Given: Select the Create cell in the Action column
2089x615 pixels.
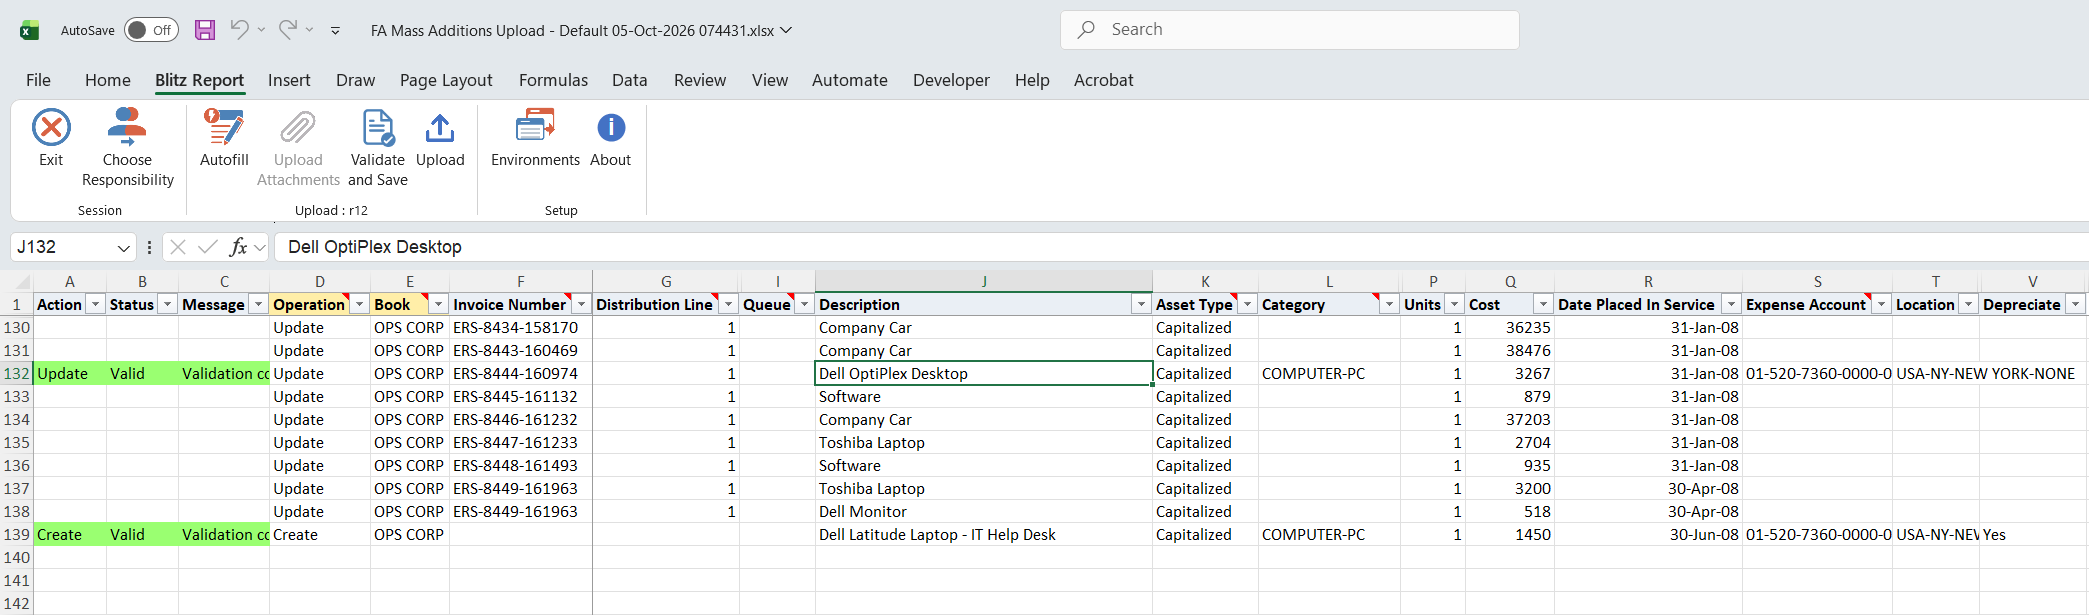Looking at the screenshot, I should [x=70, y=535].
